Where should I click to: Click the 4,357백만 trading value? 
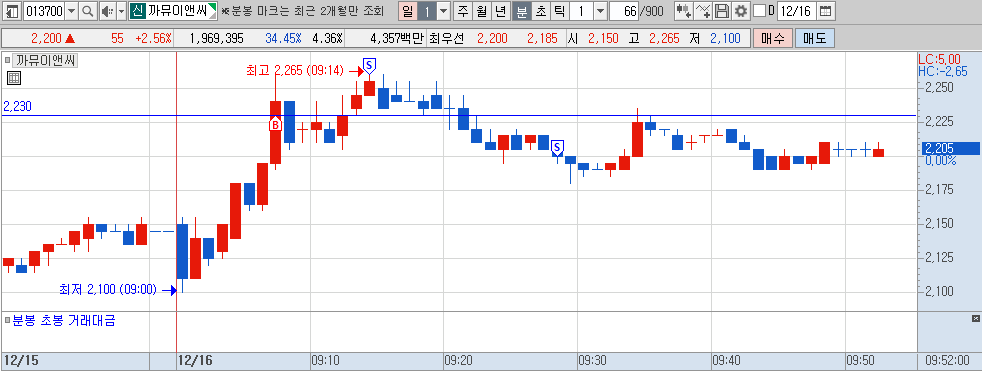397,38
